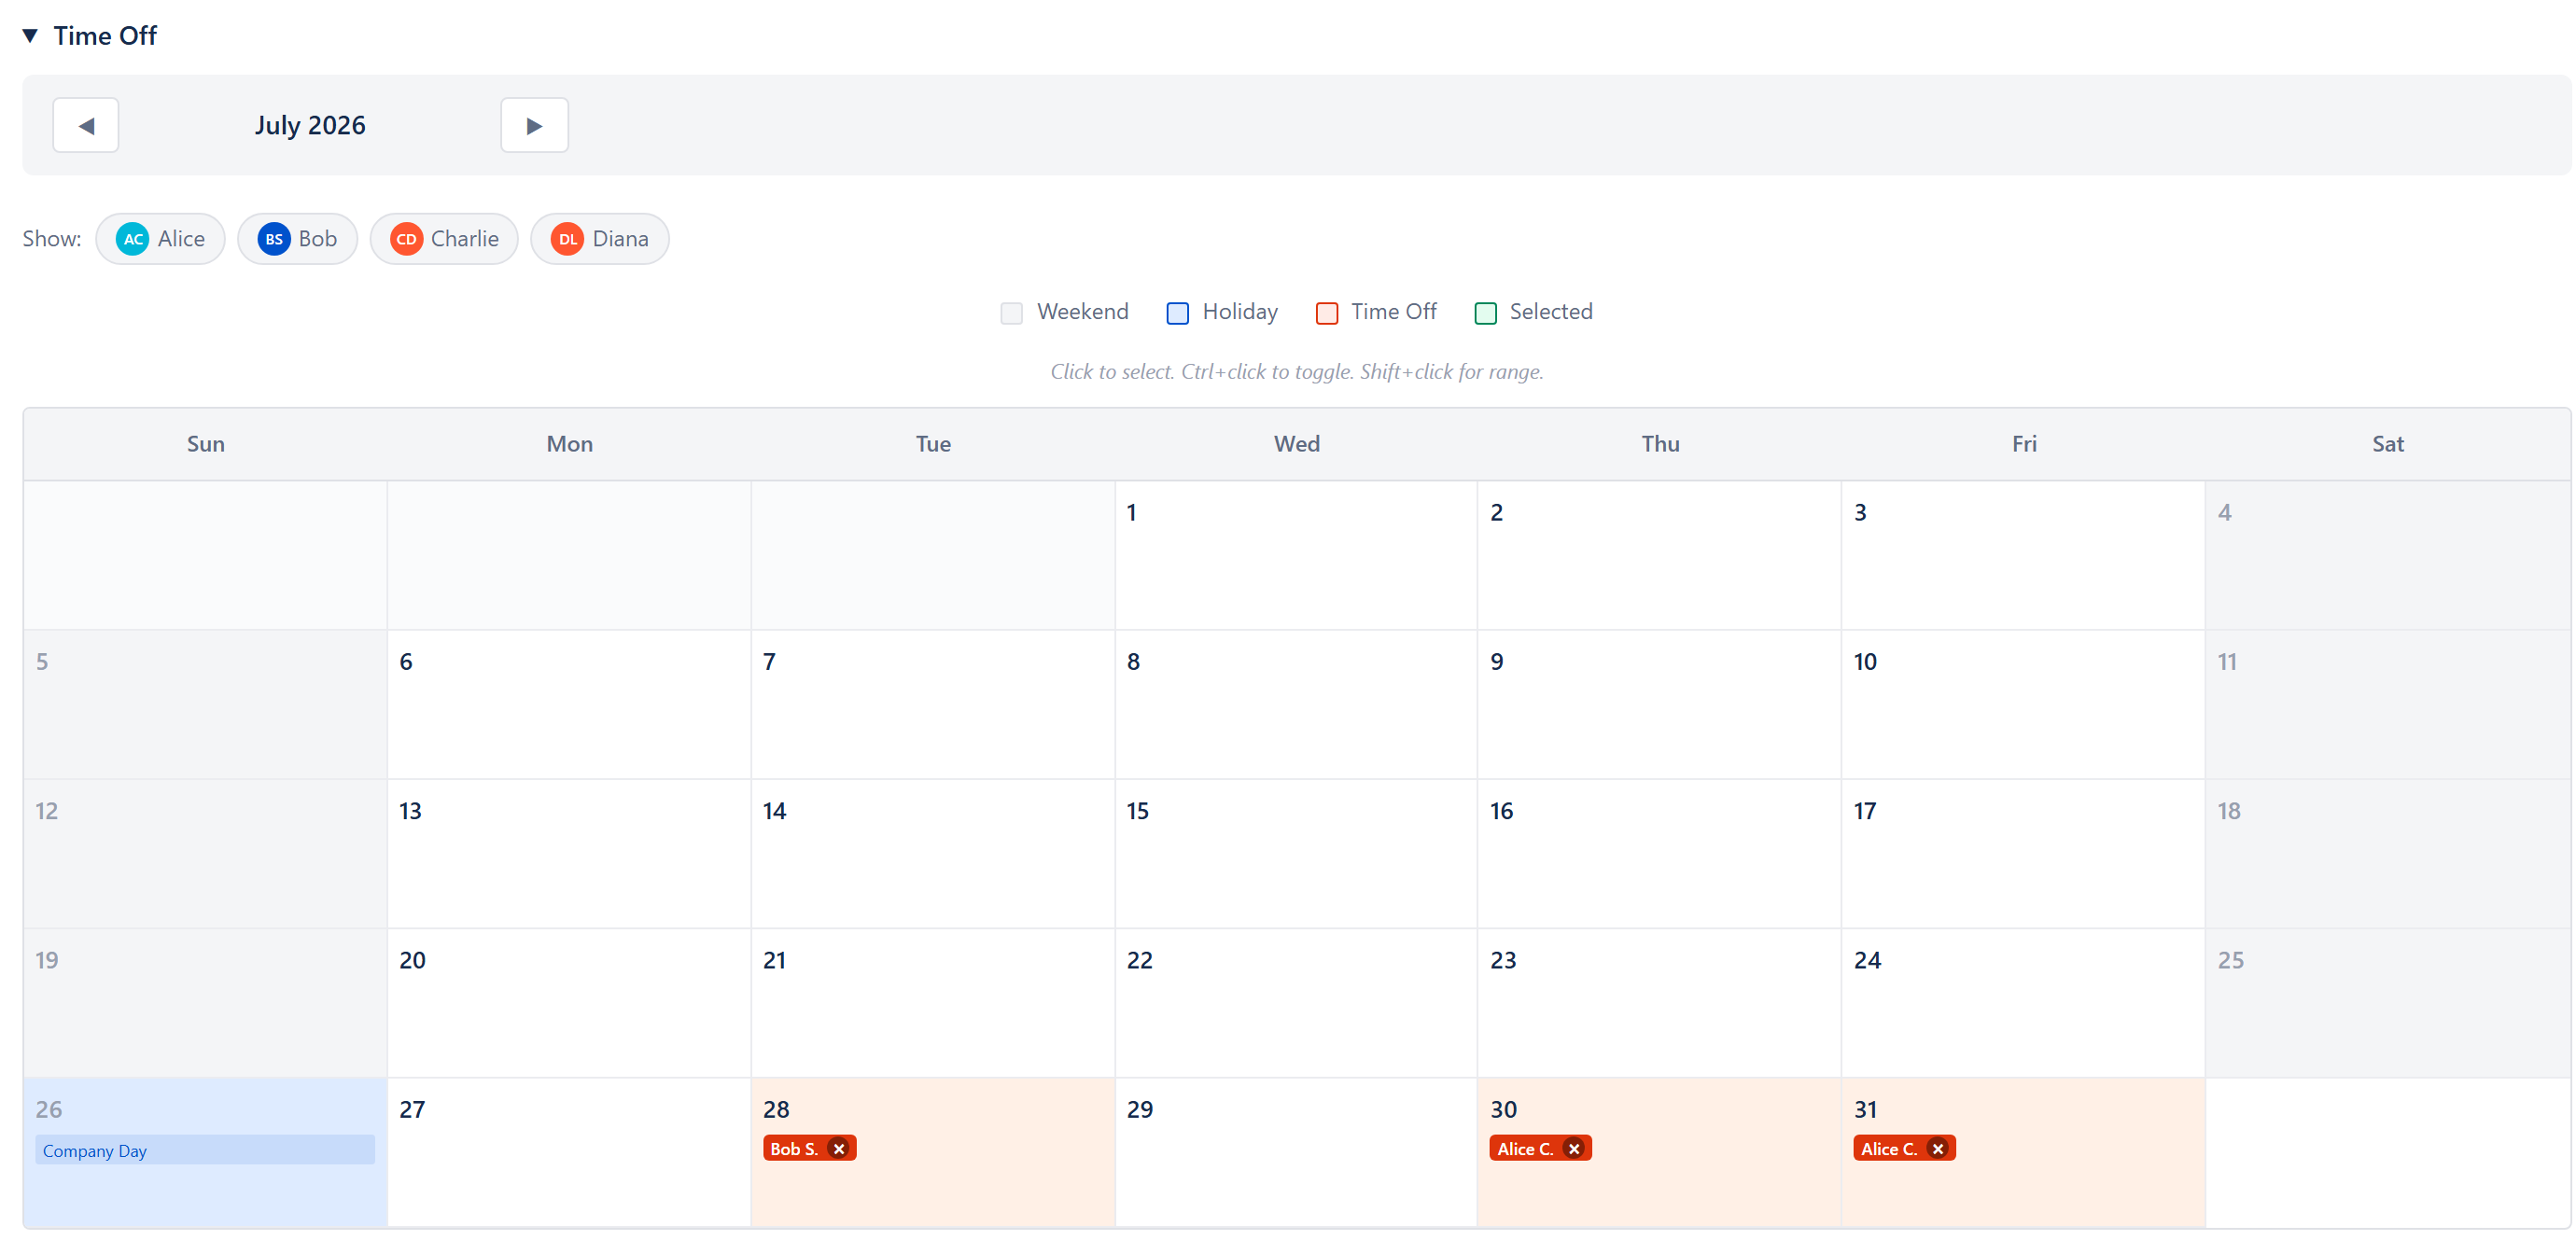Go to next month arrow
This screenshot has width=2576, height=1254.
pyautogui.click(x=534, y=125)
